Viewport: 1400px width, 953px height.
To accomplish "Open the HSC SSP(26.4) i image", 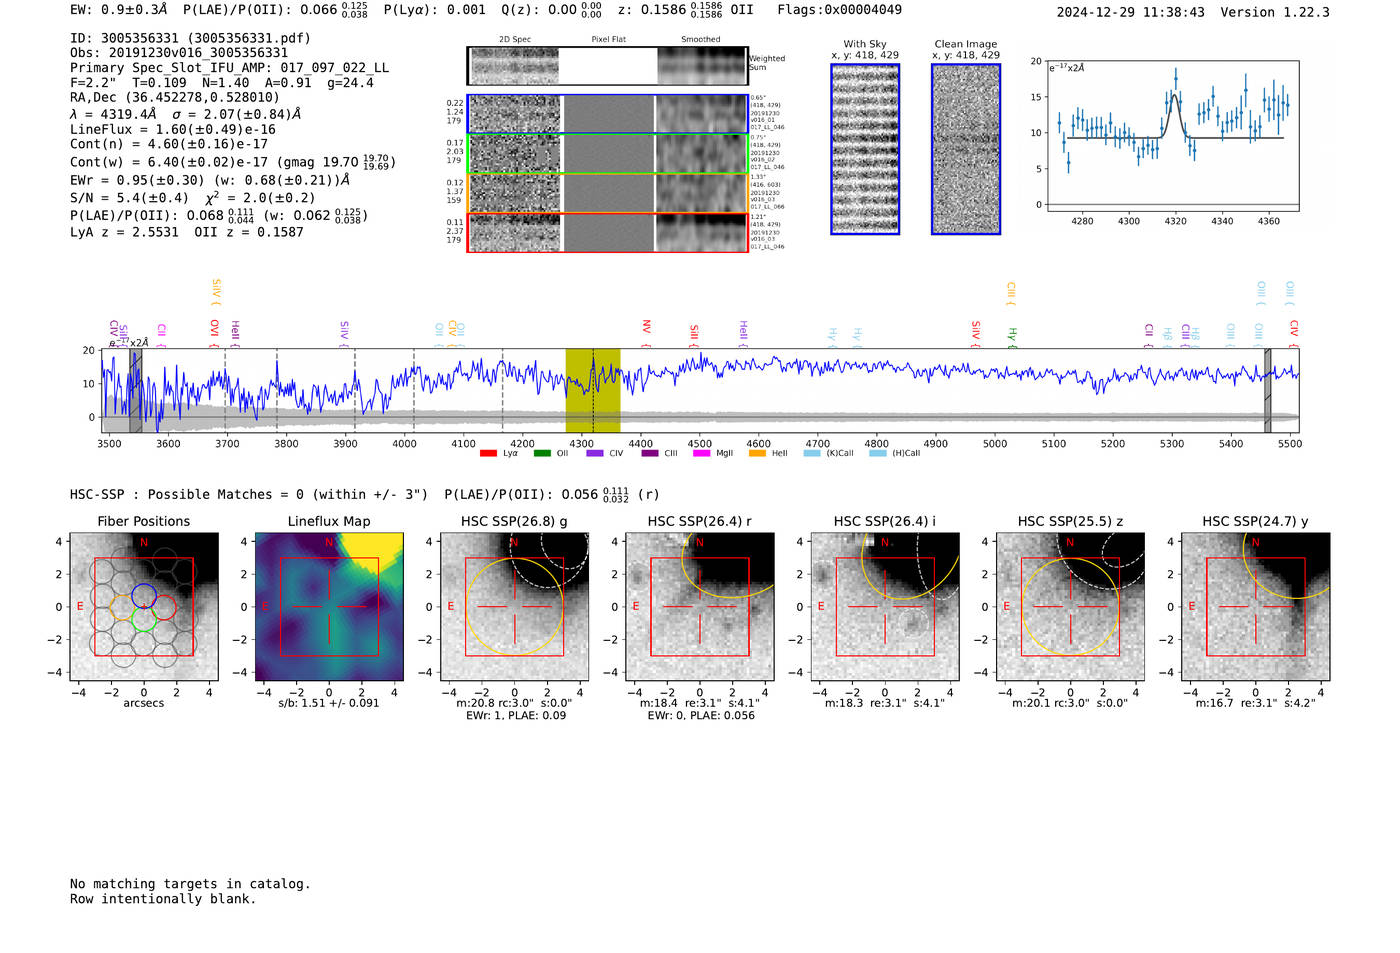I will 885,607.
